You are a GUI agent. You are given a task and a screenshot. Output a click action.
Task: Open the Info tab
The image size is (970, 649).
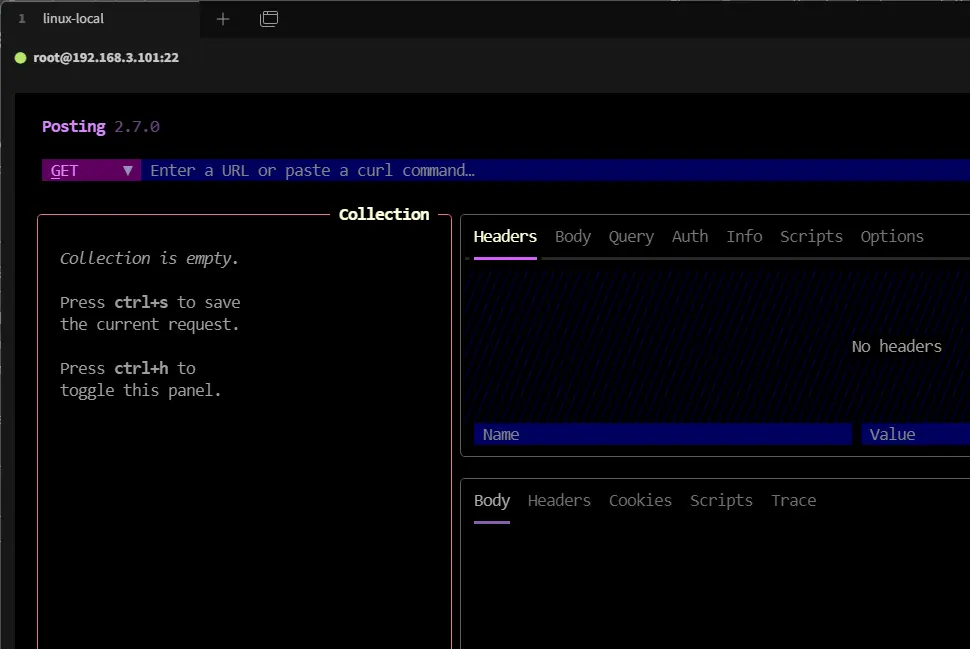[744, 237]
